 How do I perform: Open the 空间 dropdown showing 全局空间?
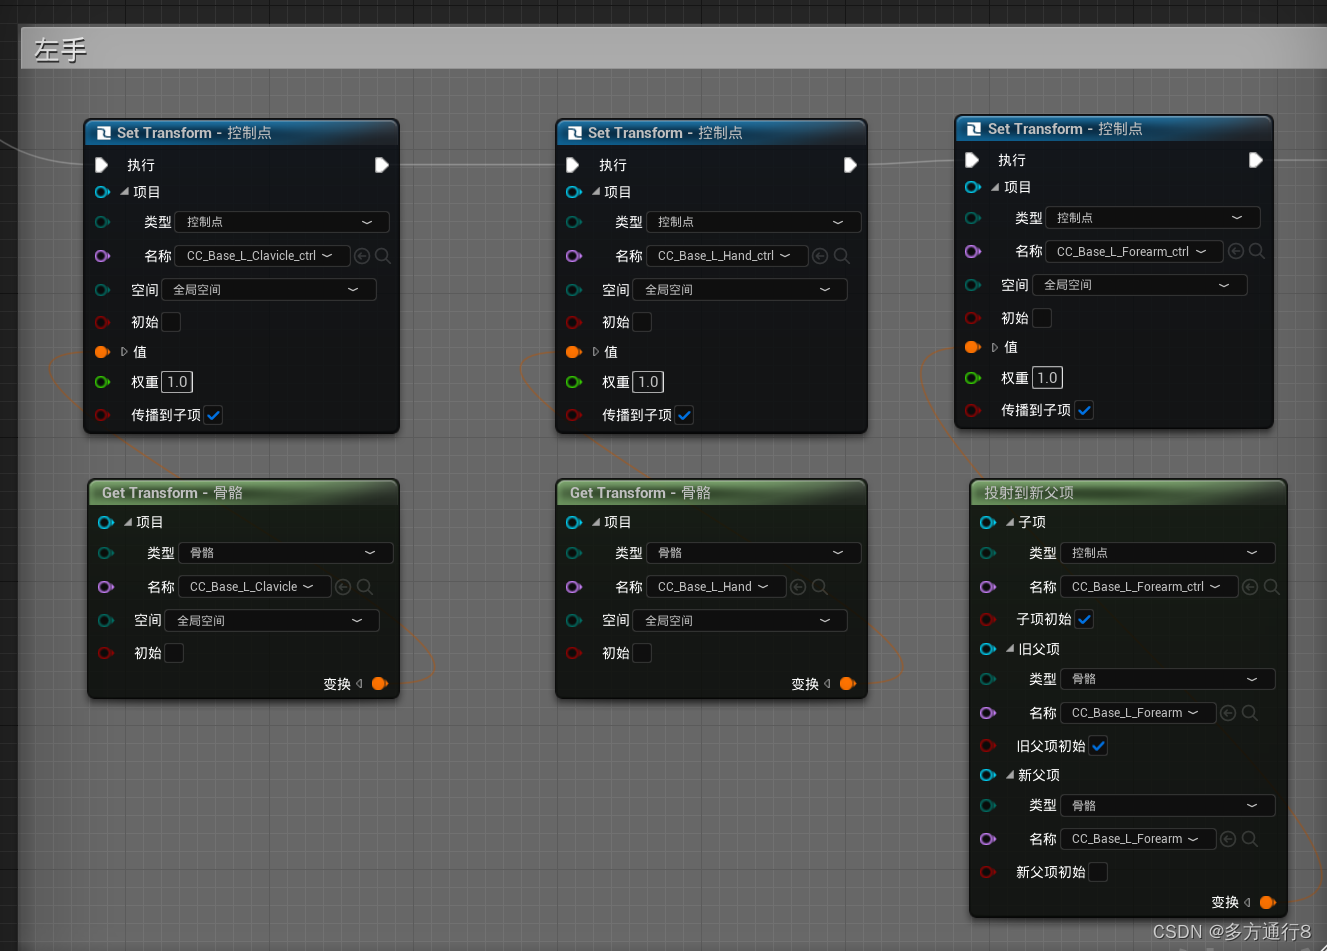pyautogui.click(x=268, y=289)
